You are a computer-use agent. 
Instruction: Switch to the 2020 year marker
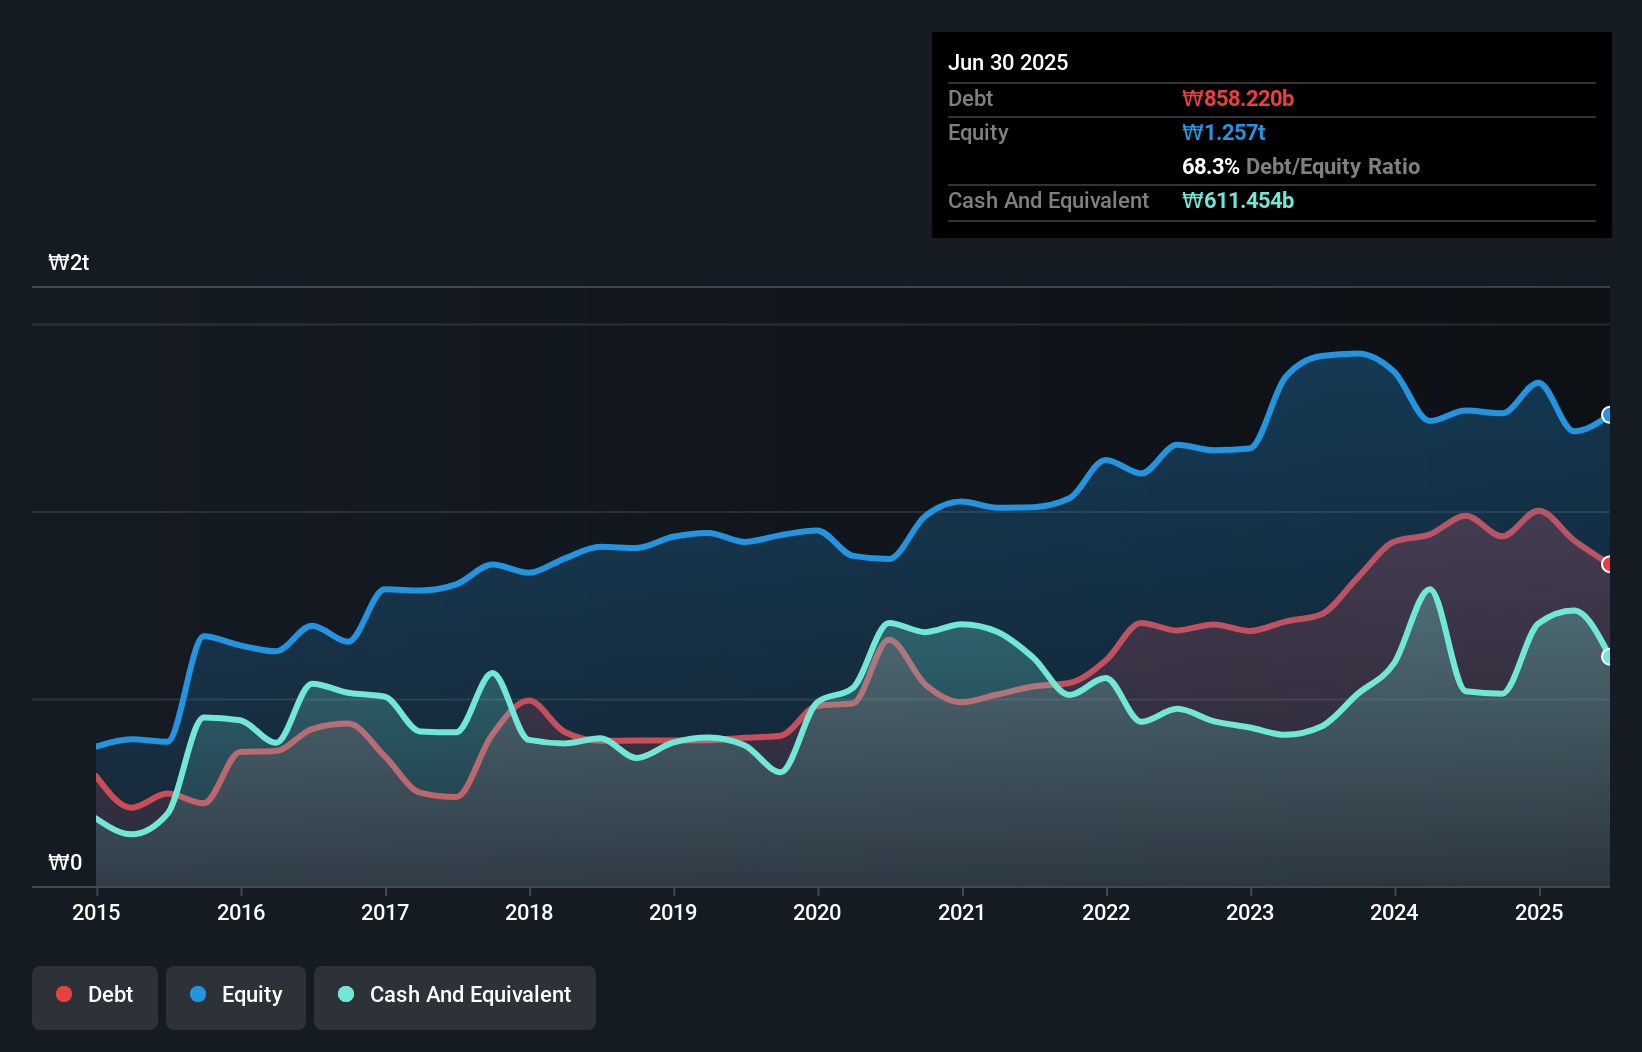817,912
